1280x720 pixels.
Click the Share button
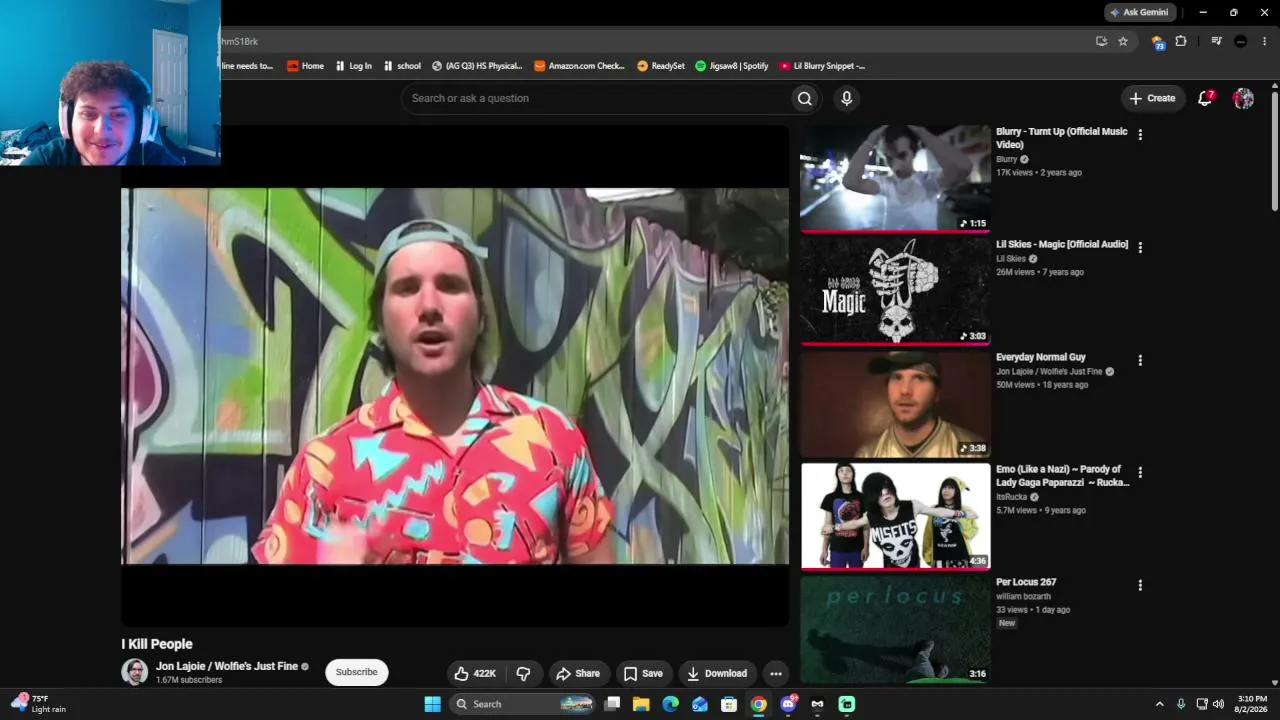tap(578, 673)
